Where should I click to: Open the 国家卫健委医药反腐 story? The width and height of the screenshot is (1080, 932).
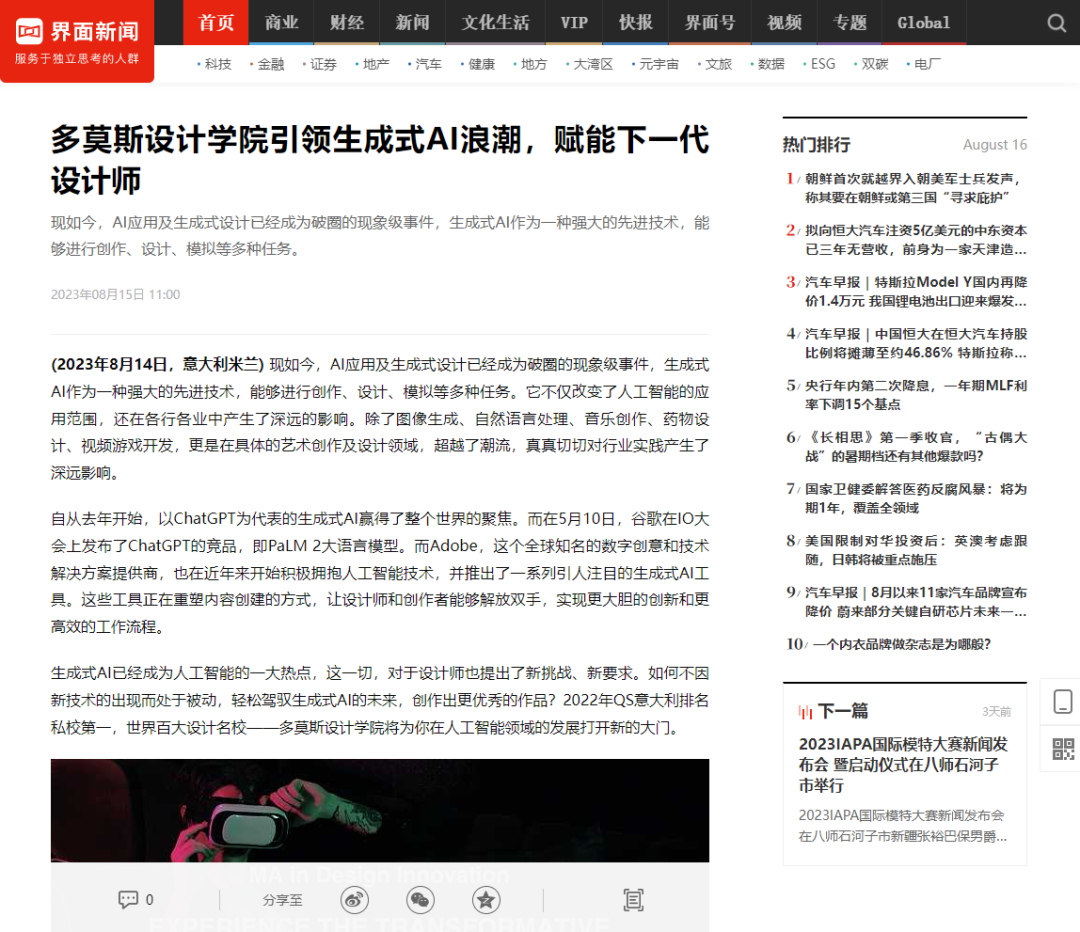point(916,498)
